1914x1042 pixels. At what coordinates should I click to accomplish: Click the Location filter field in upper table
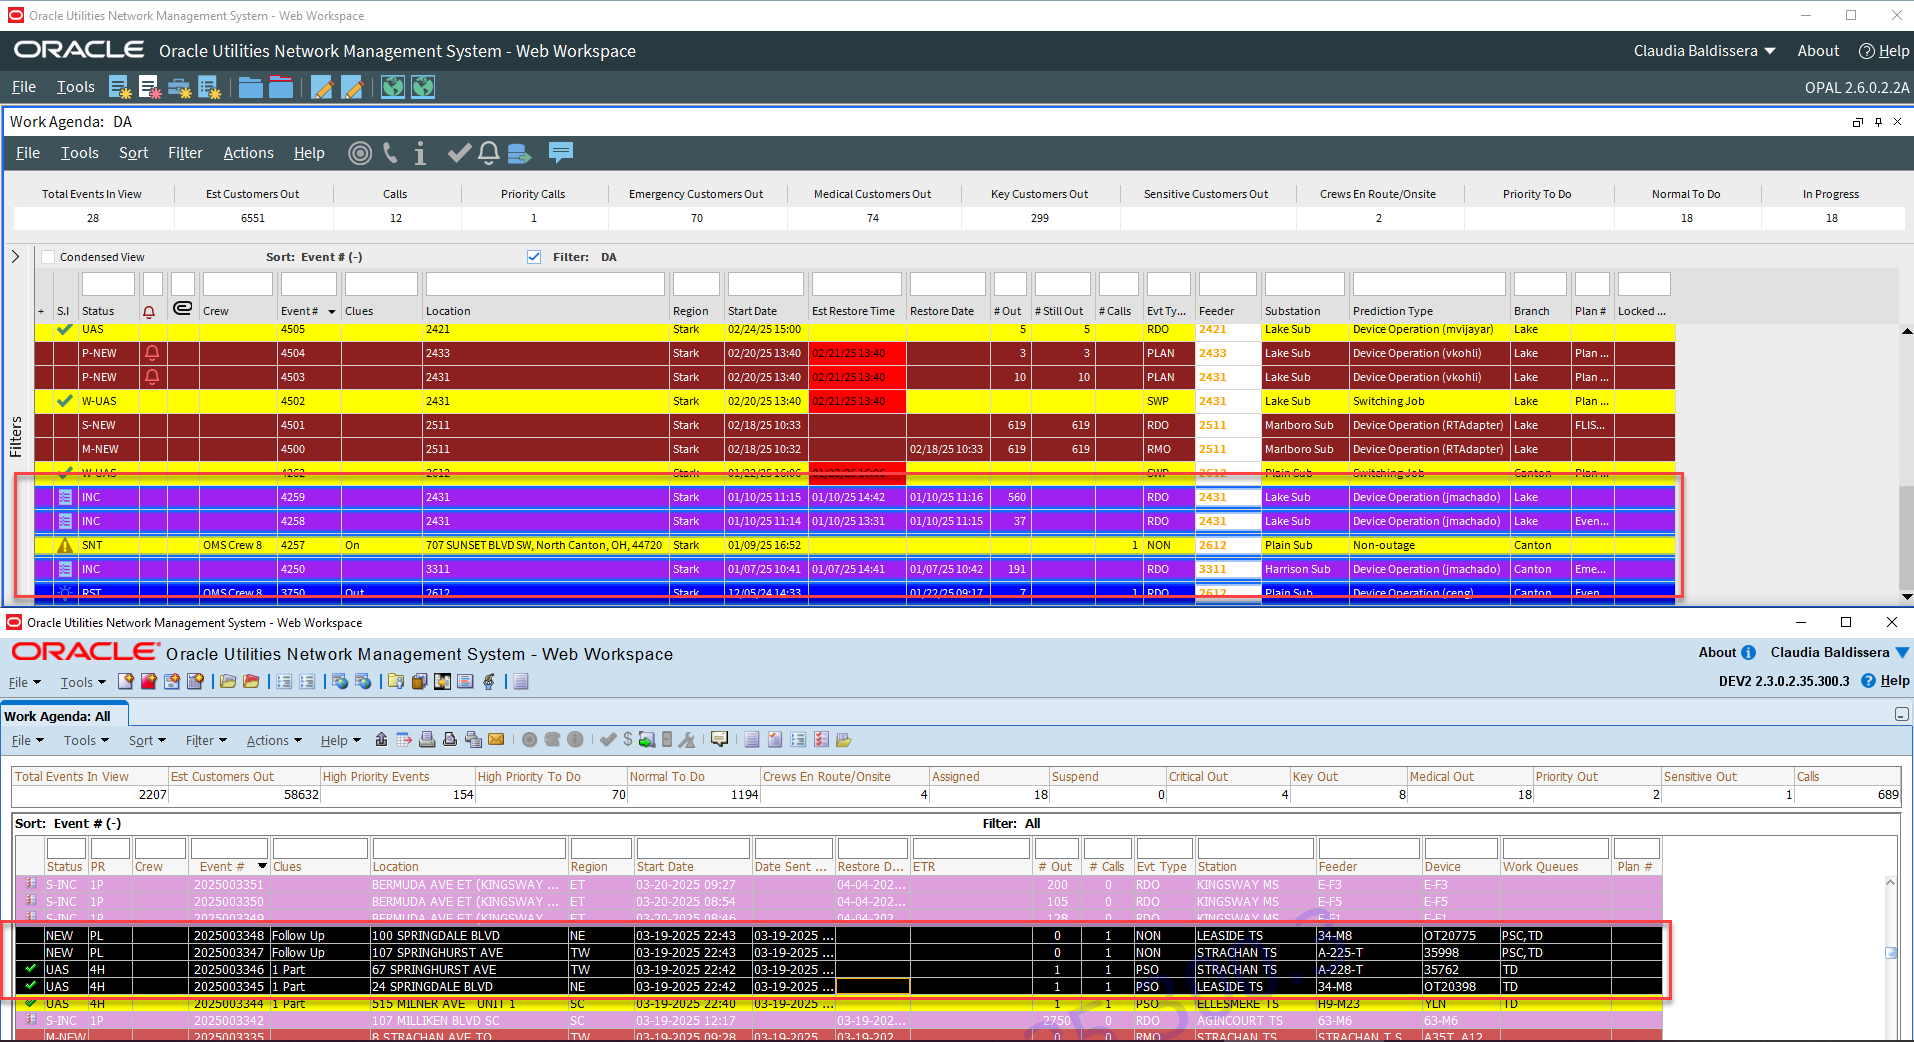pos(545,285)
